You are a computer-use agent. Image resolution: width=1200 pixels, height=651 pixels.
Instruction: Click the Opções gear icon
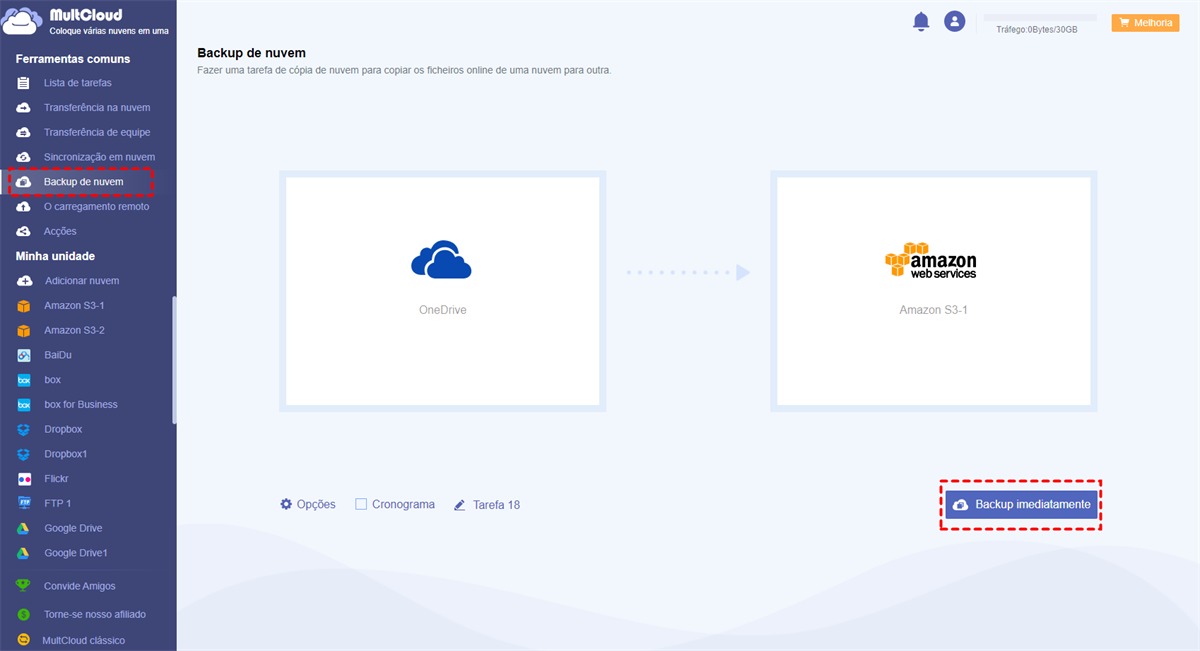tap(286, 504)
